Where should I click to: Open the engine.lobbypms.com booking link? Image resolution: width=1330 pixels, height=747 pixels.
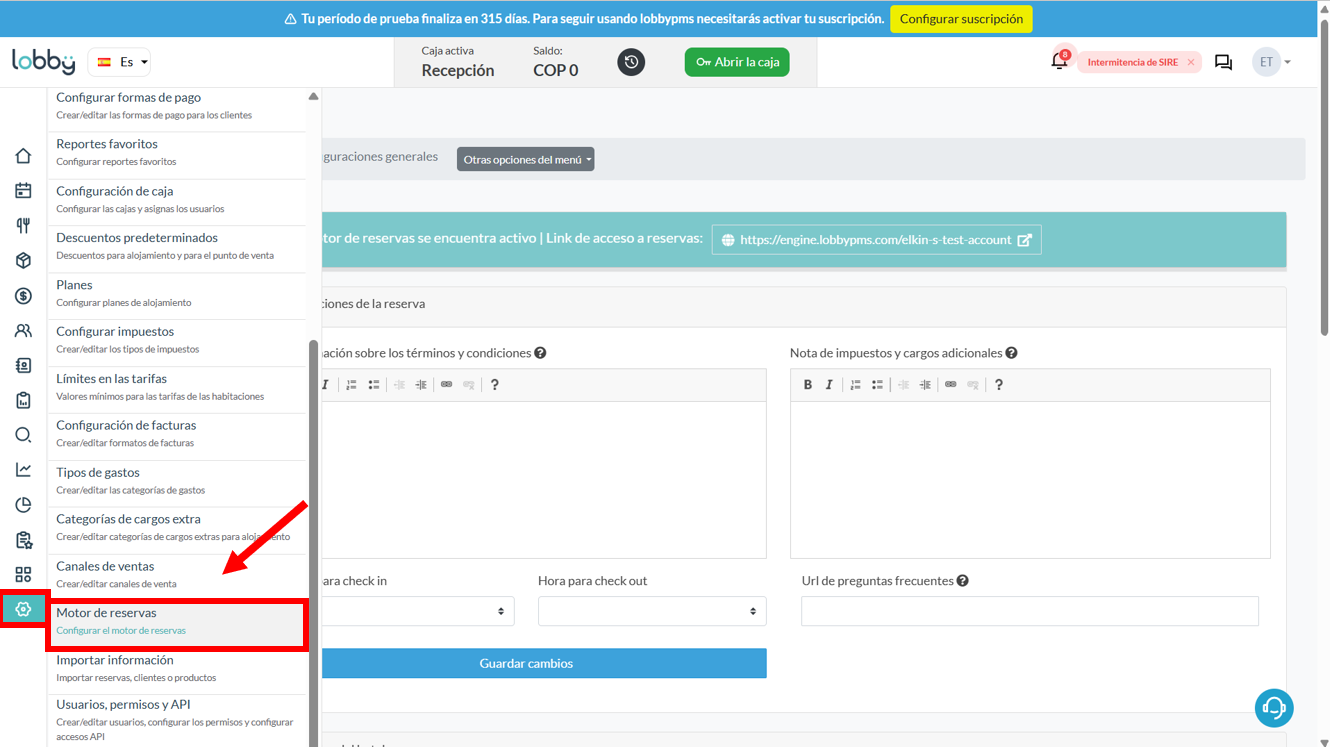[x=876, y=240]
